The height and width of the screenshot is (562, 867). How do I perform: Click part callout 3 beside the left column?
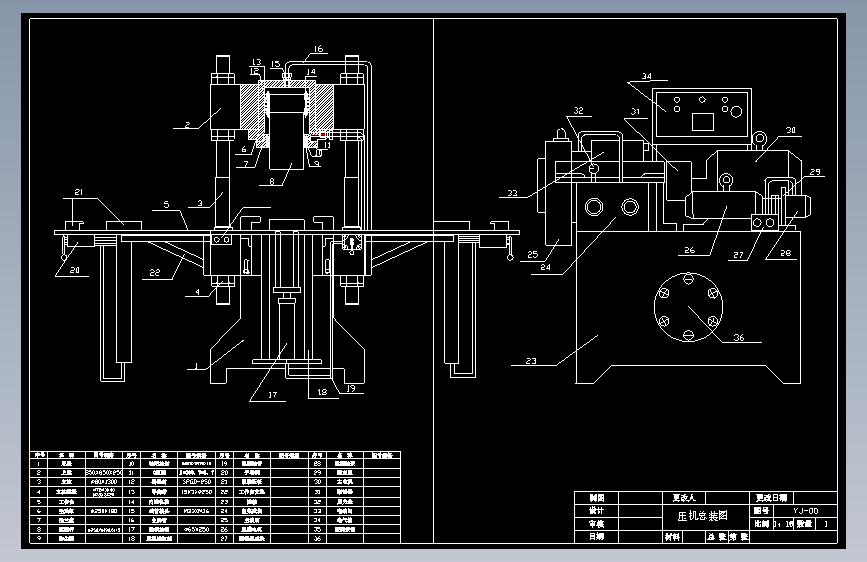pos(200,203)
